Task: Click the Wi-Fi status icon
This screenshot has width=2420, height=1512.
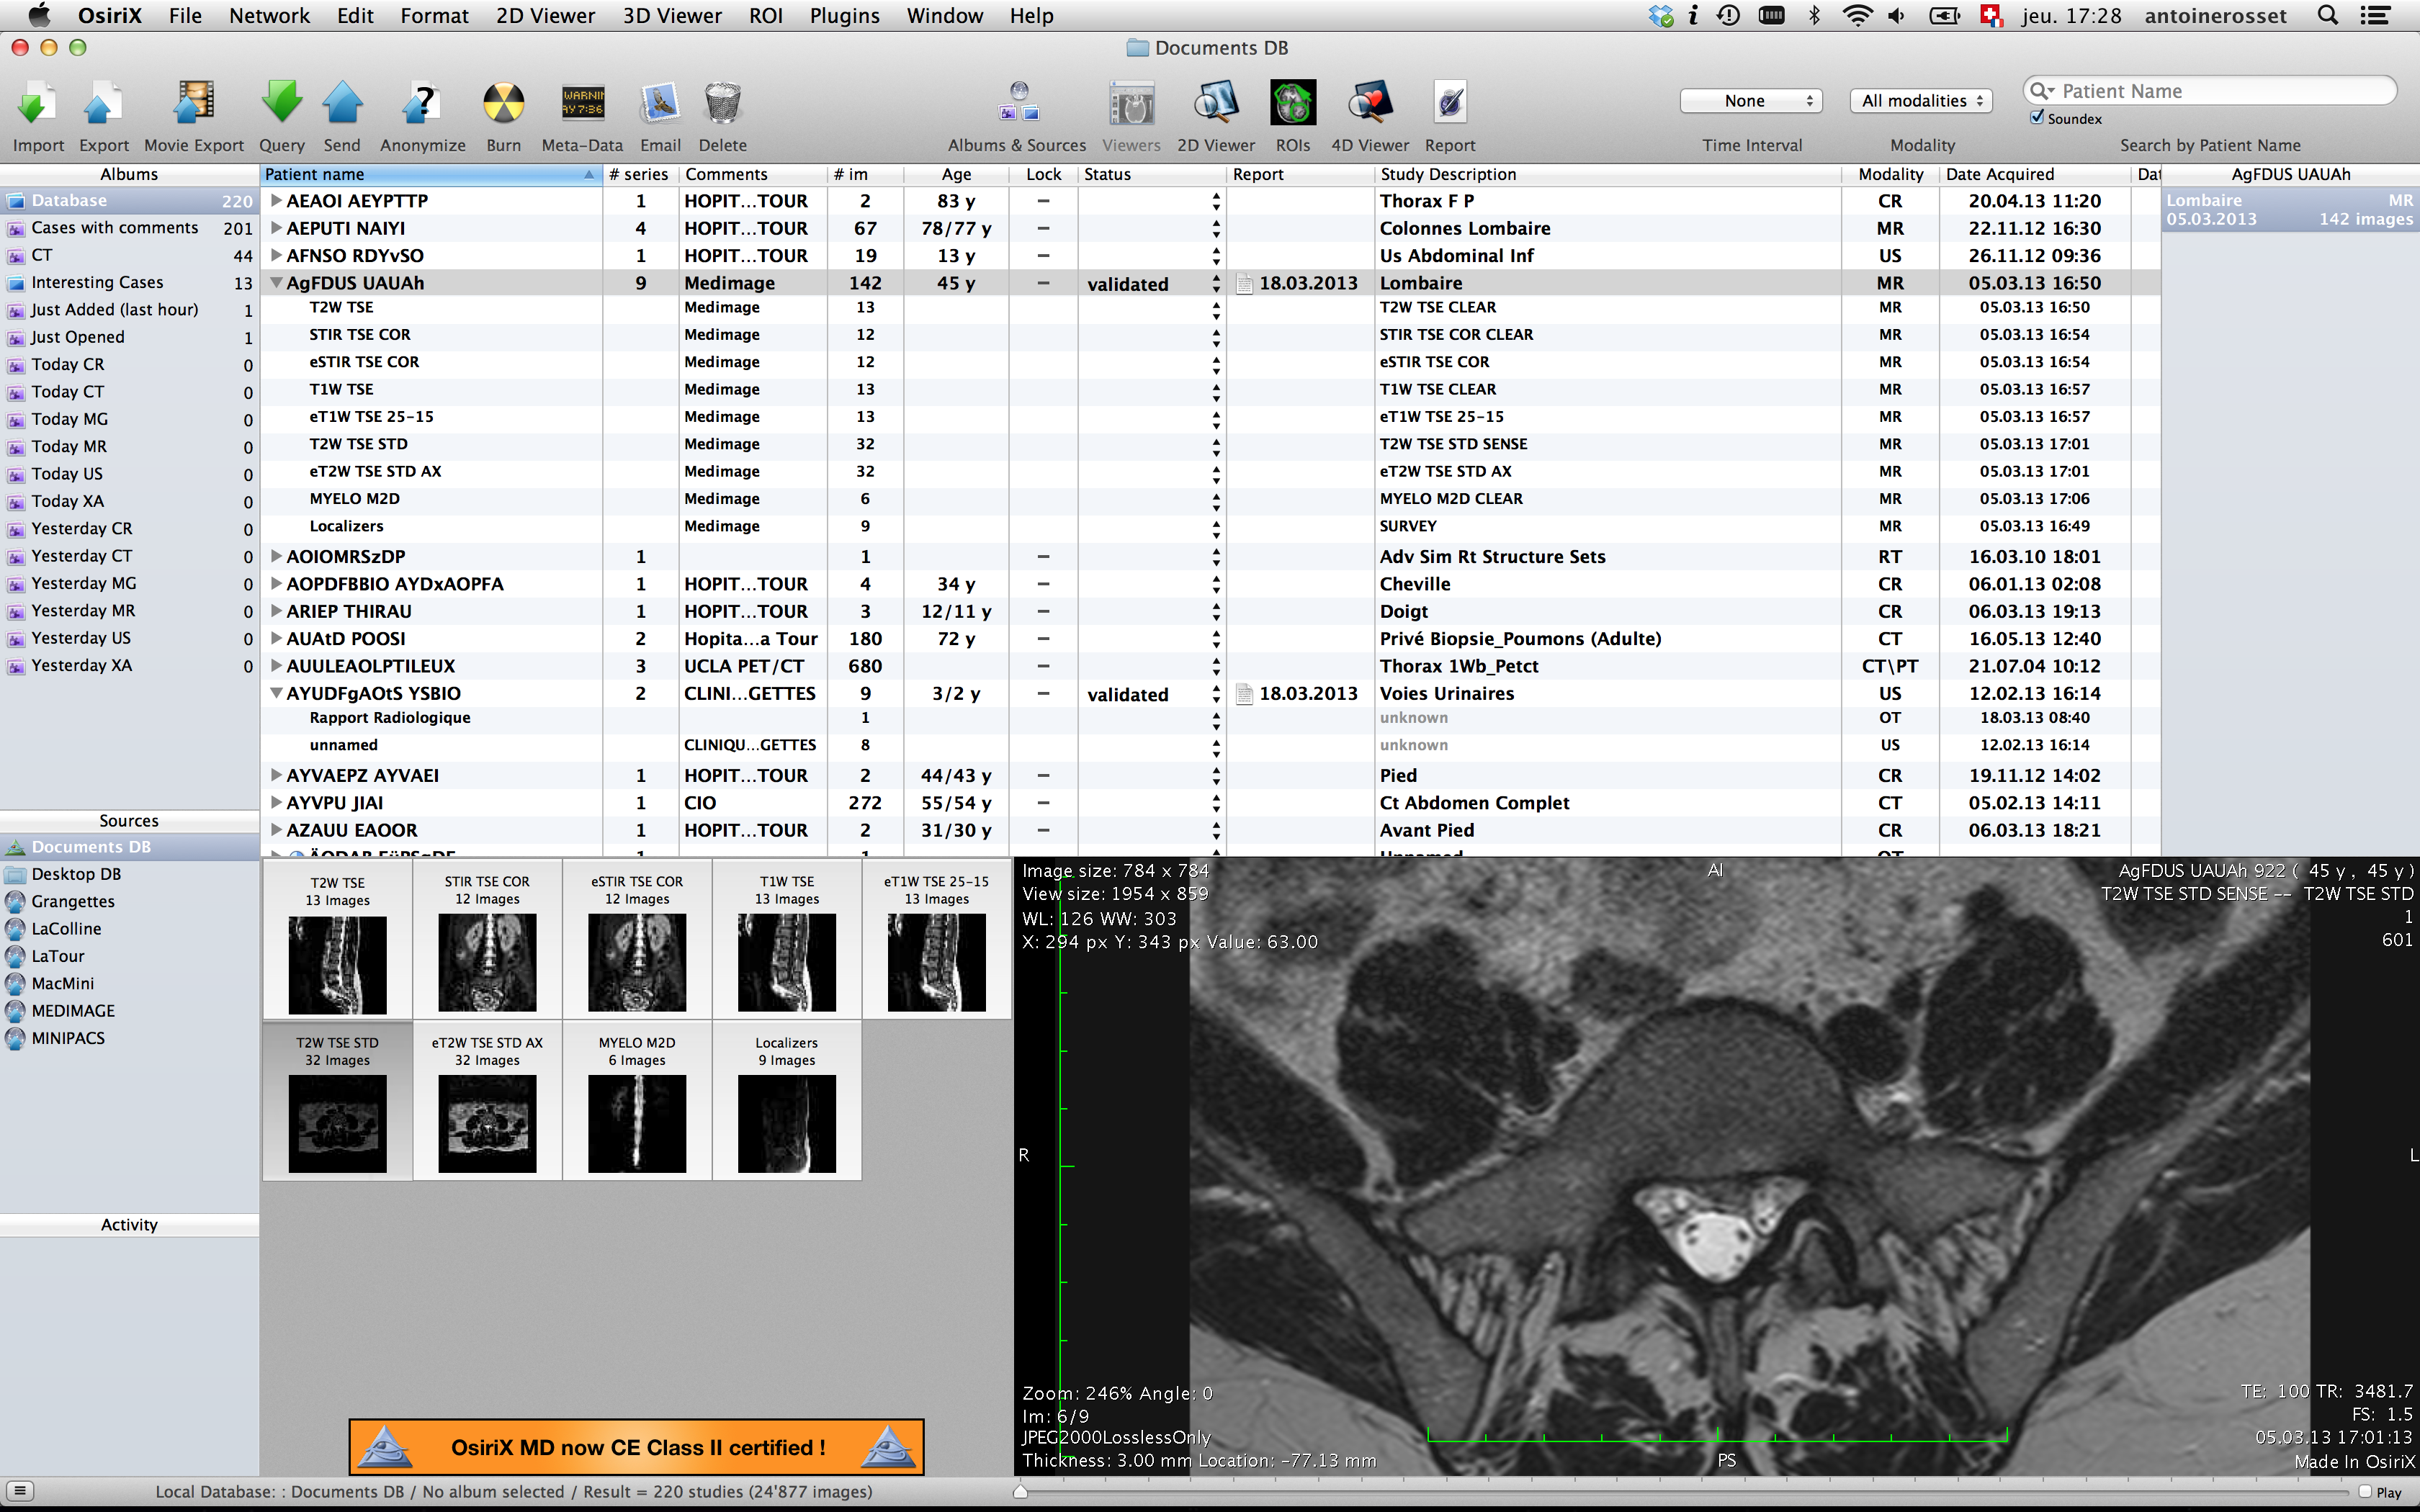Action: [x=1857, y=15]
